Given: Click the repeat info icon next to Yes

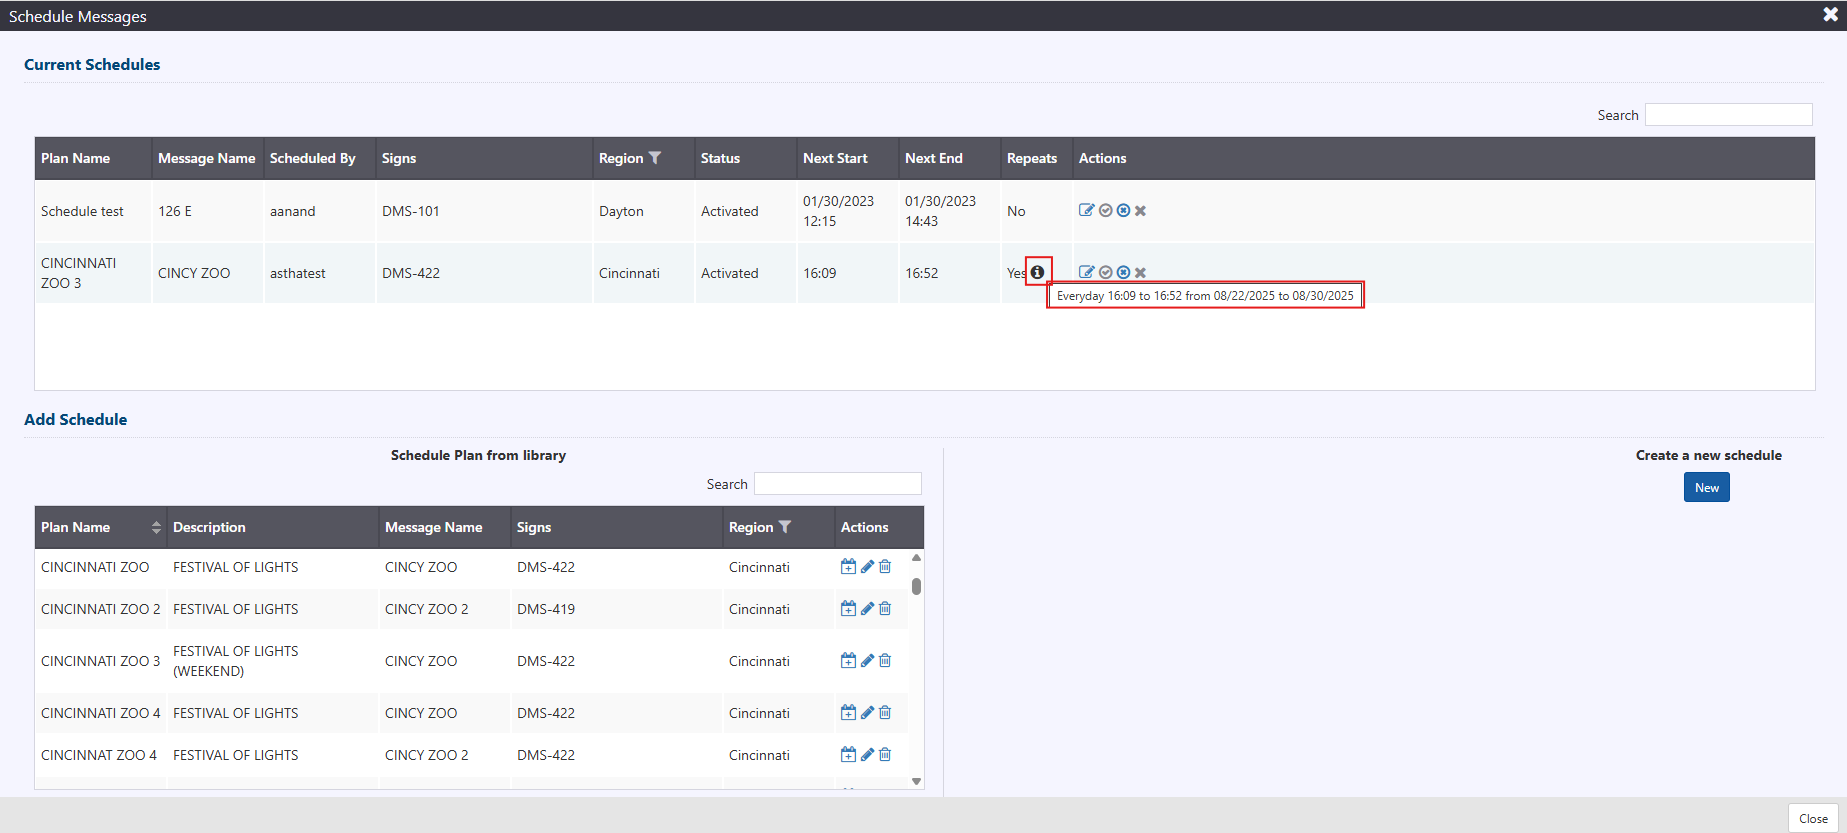Looking at the screenshot, I should pyautogui.click(x=1037, y=272).
